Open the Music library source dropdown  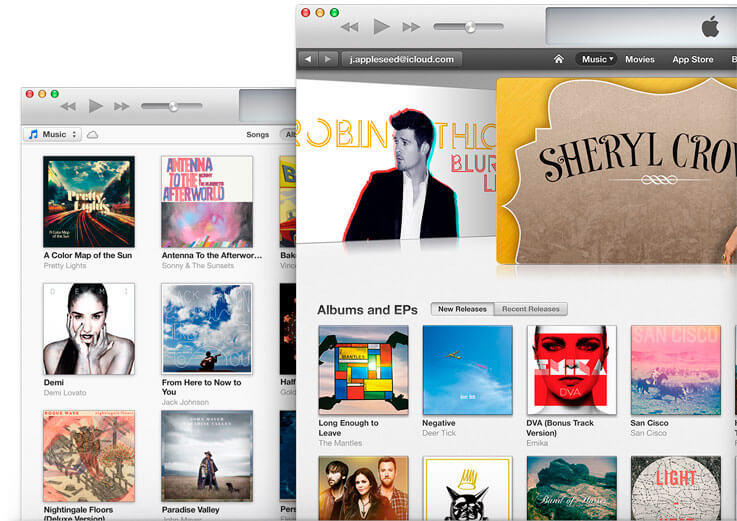(x=52, y=134)
